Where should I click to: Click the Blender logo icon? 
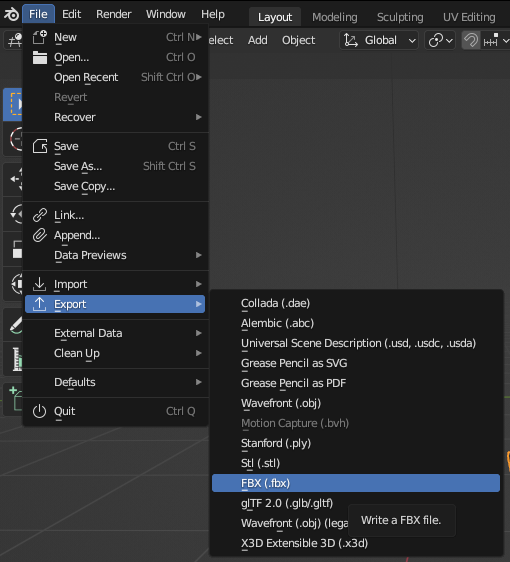[x=11, y=14]
